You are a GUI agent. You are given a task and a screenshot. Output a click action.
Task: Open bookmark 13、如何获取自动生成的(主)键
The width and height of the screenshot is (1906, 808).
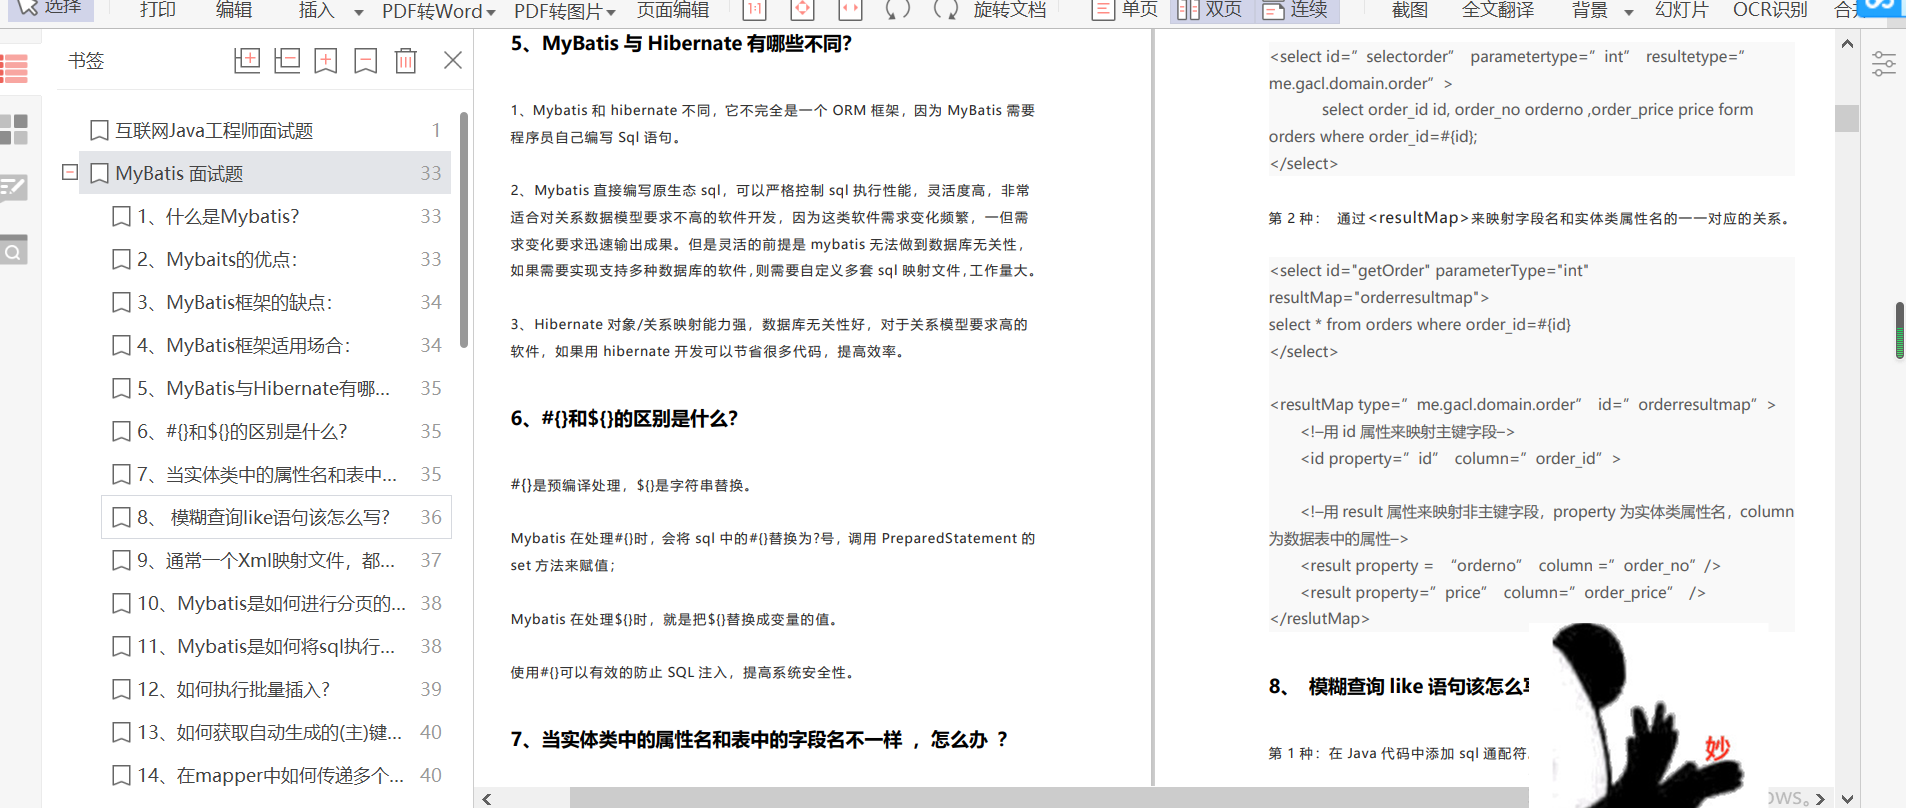276,732
